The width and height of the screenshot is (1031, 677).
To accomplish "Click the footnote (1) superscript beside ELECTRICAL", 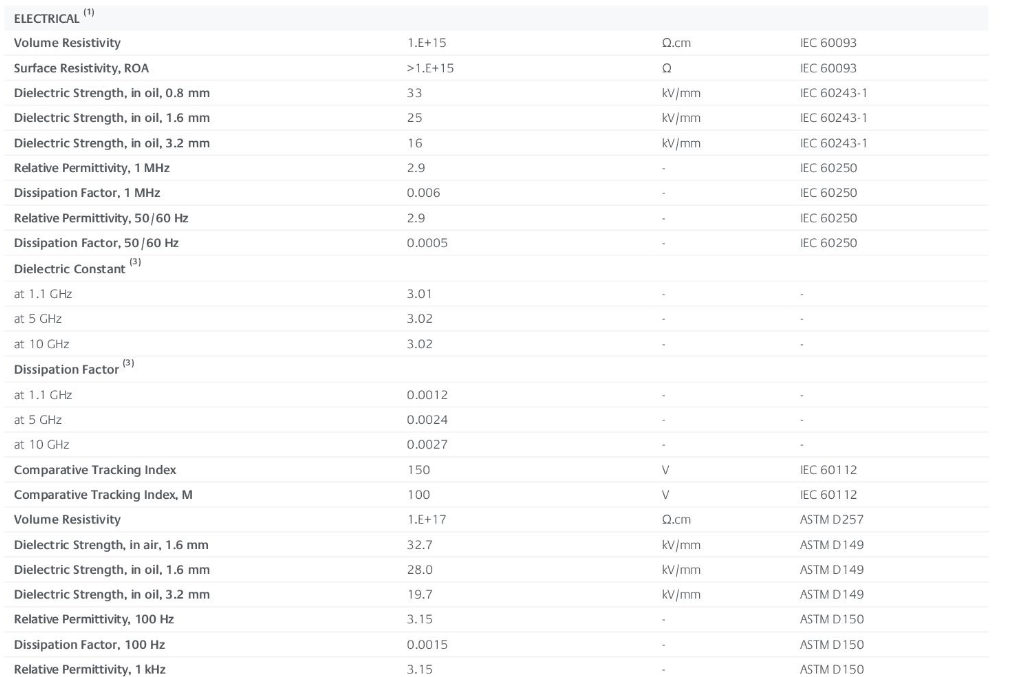I will tap(89, 13).
